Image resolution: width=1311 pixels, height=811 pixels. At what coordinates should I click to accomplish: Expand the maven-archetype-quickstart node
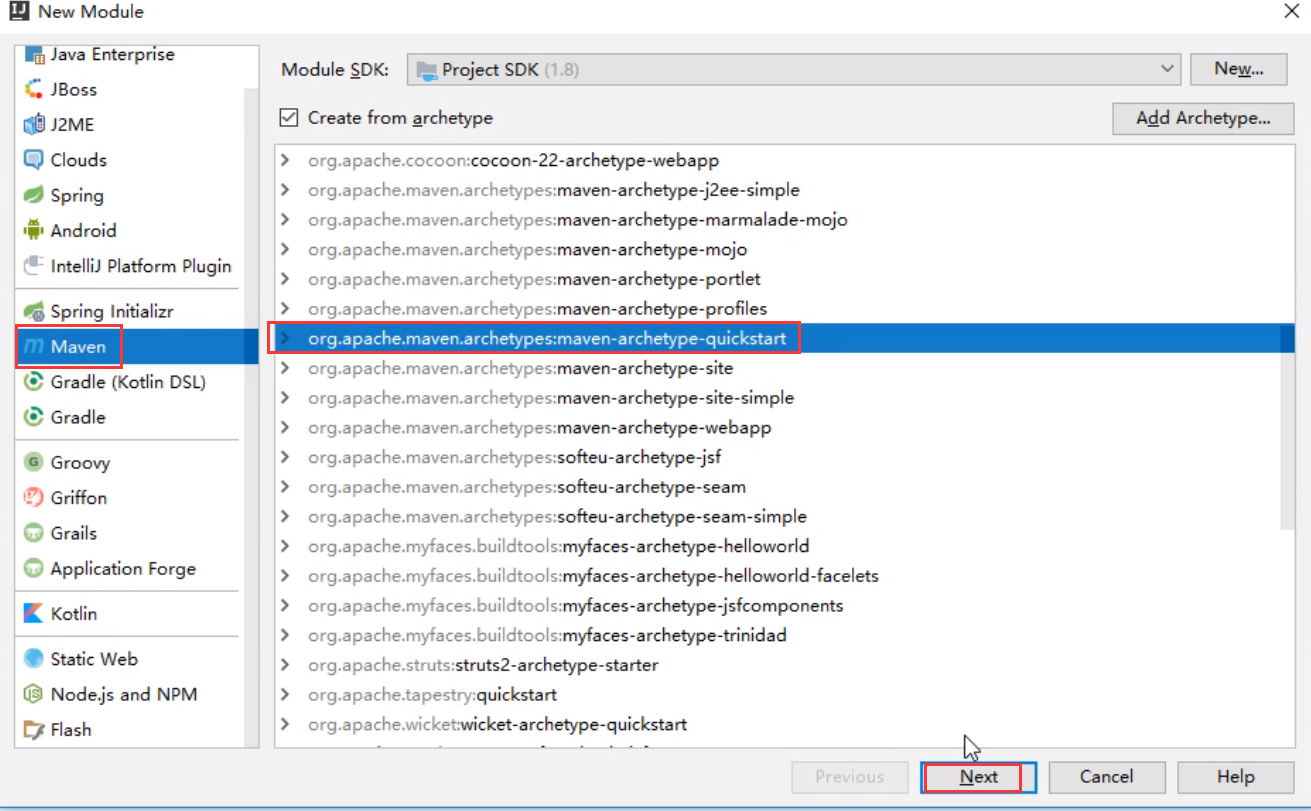tap(286, 339)
